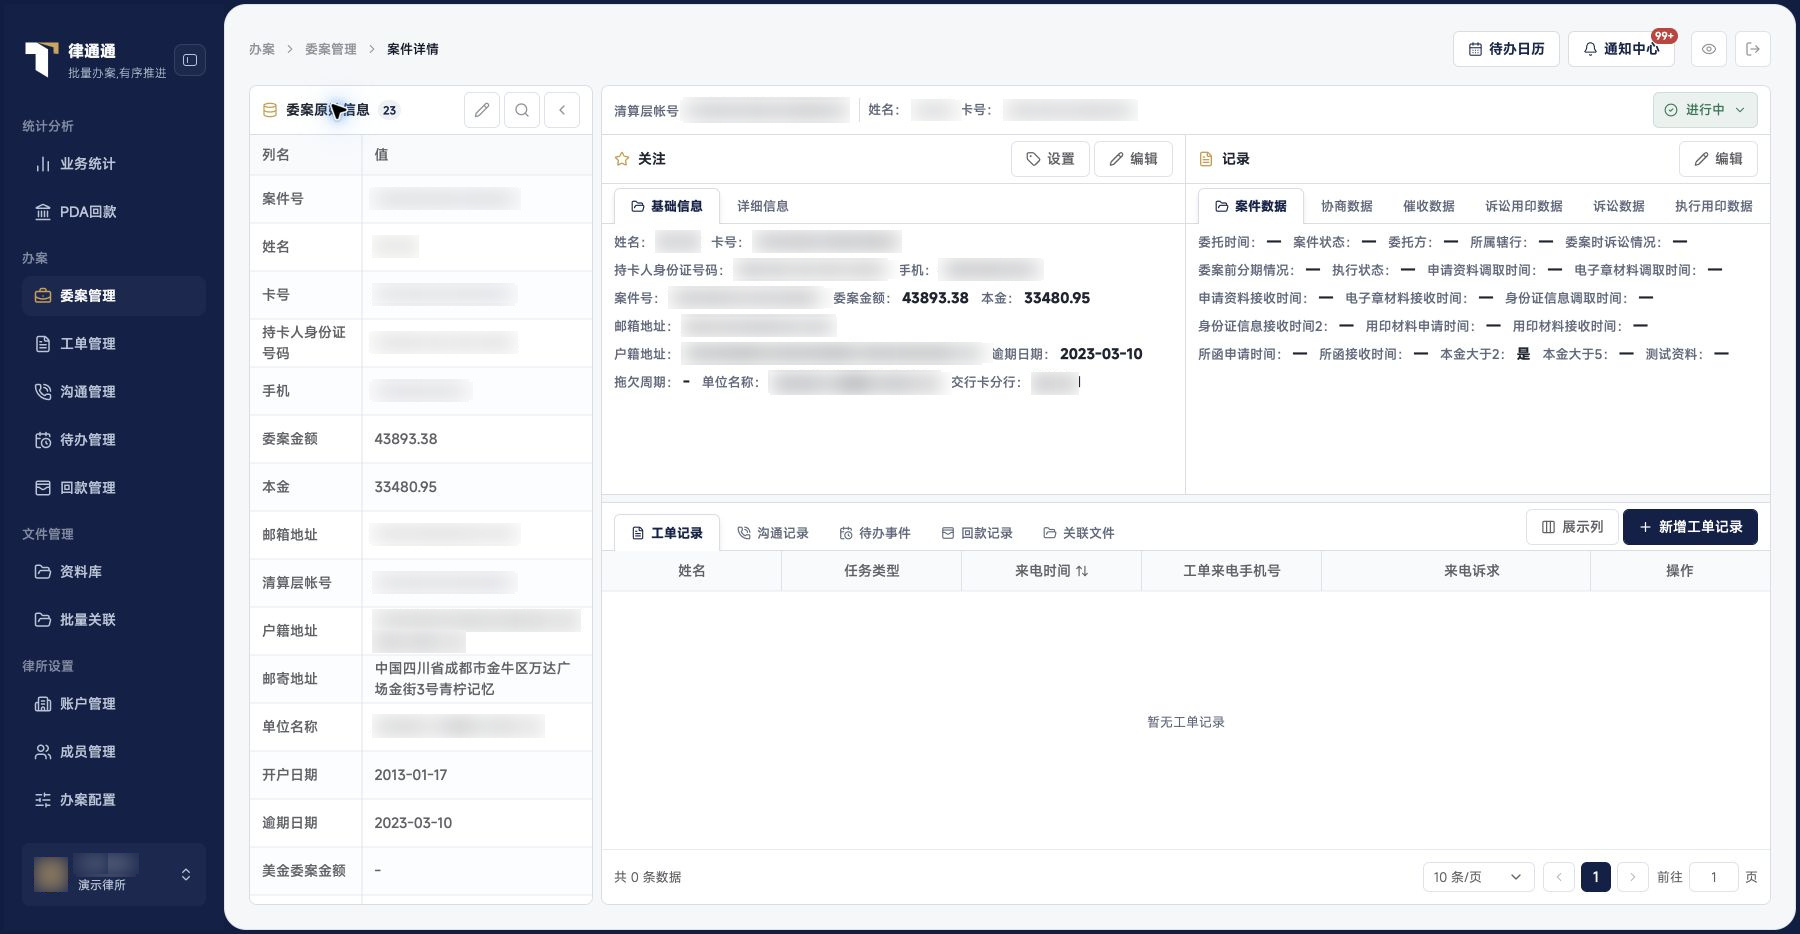Open 业务统计 in sidebar
Image resolution: width=1800 pixels, height=934 pixels.
click(x=113, y=164)
